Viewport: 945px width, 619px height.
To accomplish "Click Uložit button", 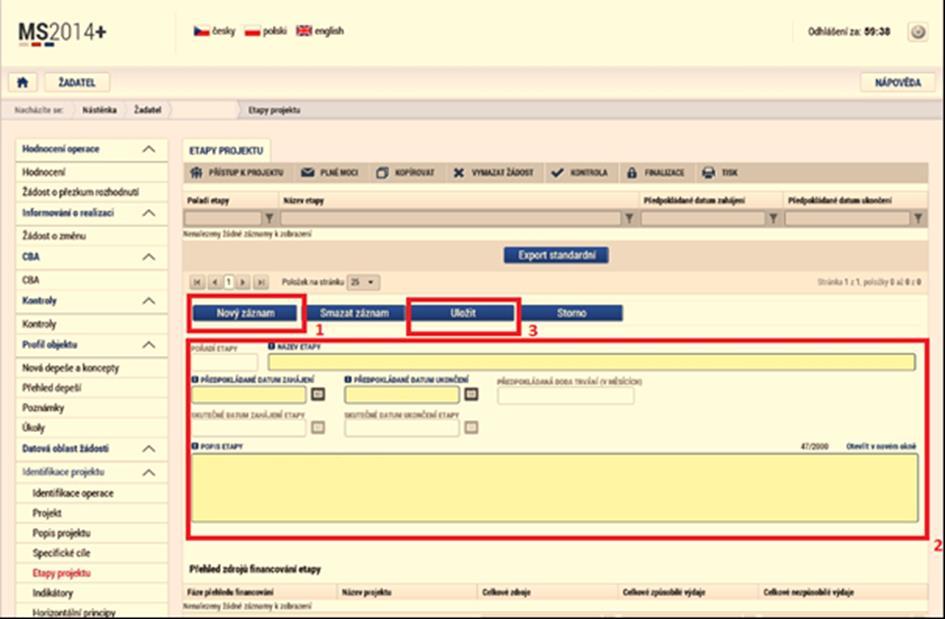I will tap(463, 313).
